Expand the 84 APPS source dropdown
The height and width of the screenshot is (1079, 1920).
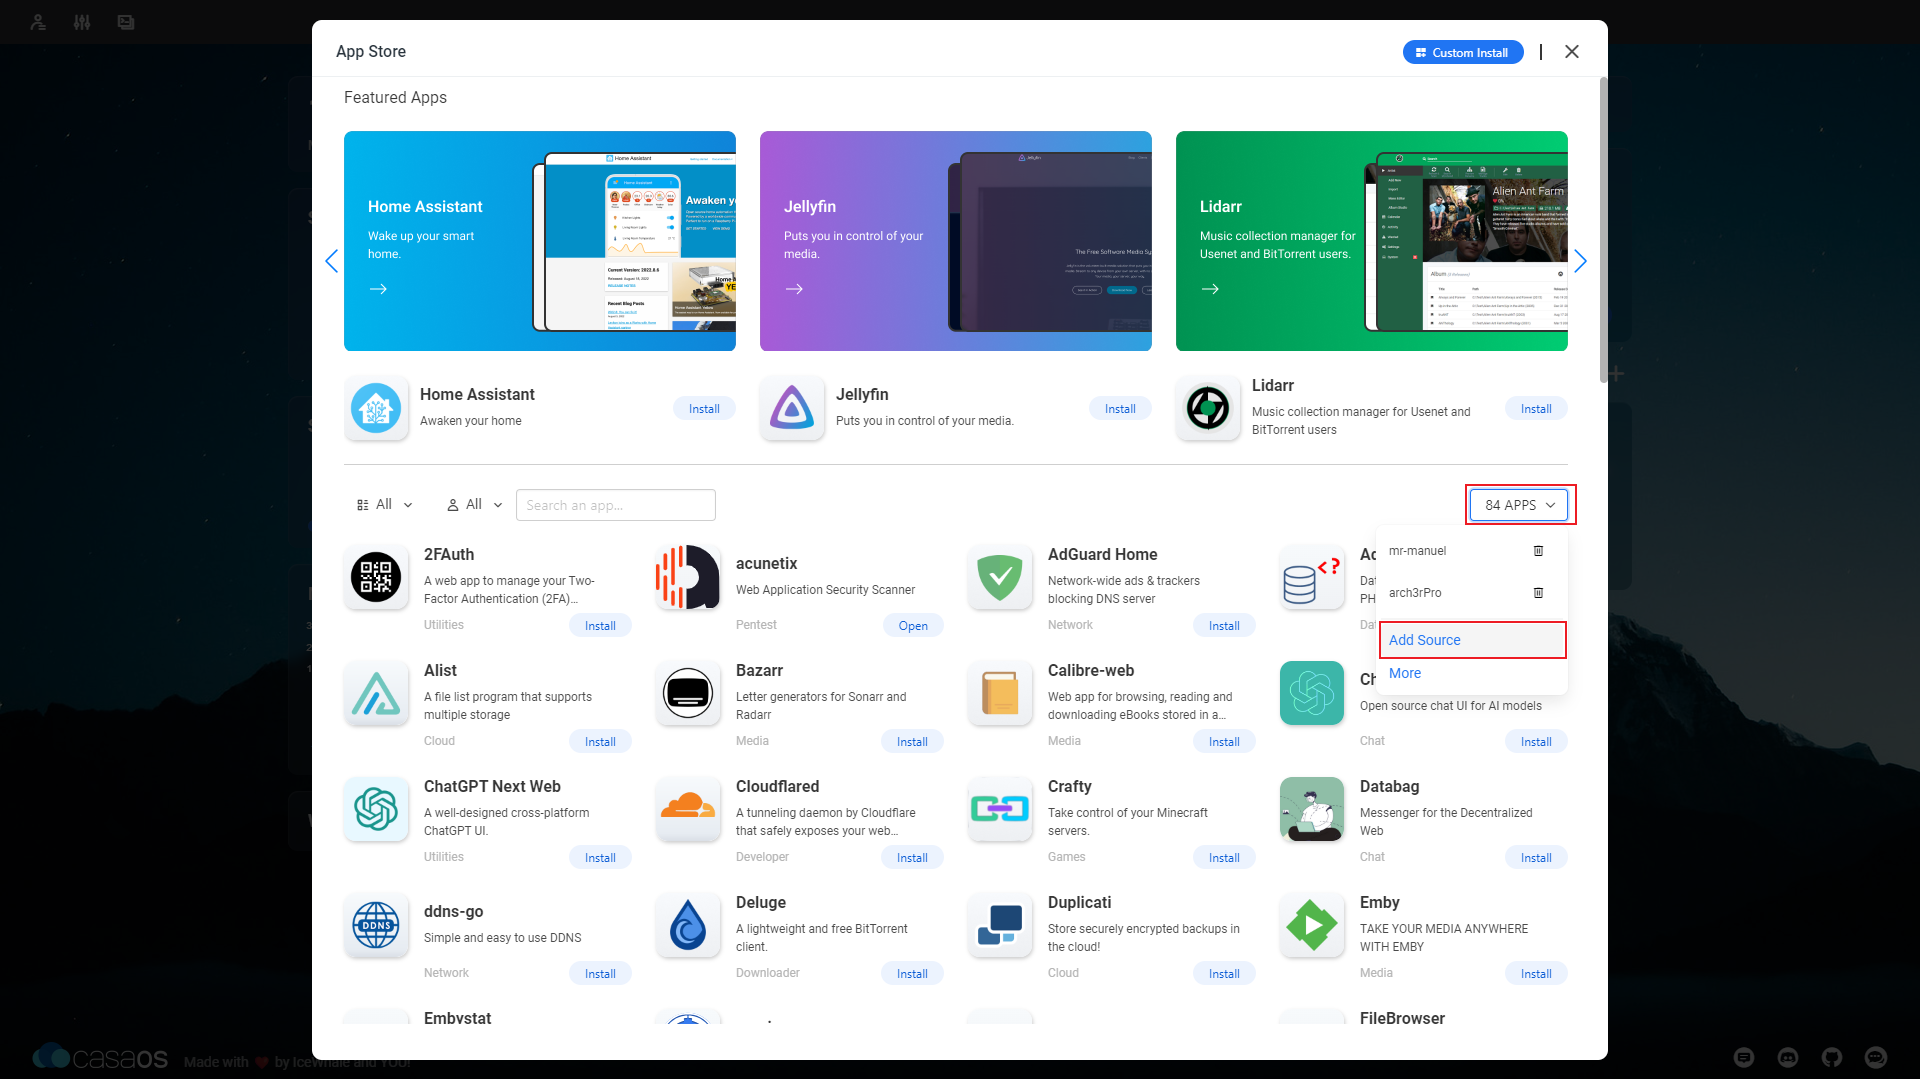coord(1520,505)
